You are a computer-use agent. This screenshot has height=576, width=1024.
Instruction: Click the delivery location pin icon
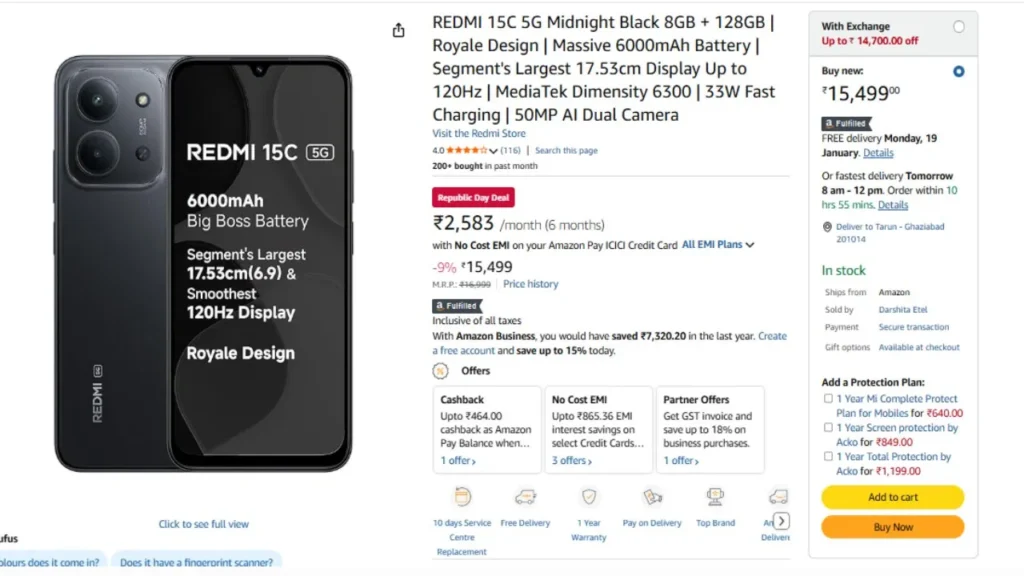click(x=827, y=227)
